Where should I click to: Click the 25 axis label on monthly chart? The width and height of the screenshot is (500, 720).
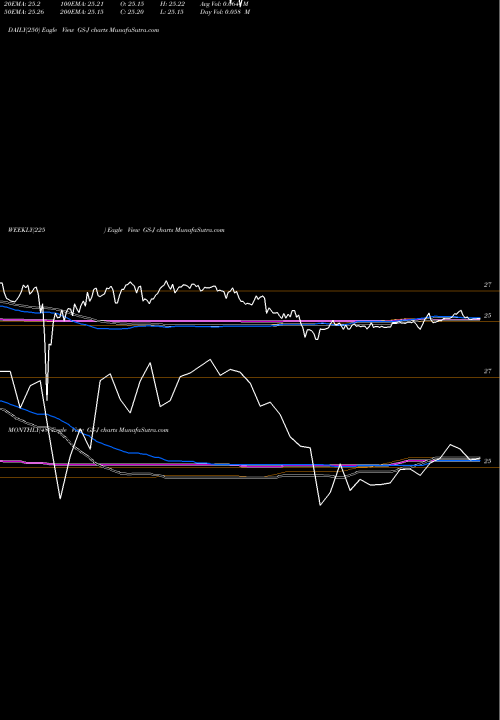pos(487,461)
